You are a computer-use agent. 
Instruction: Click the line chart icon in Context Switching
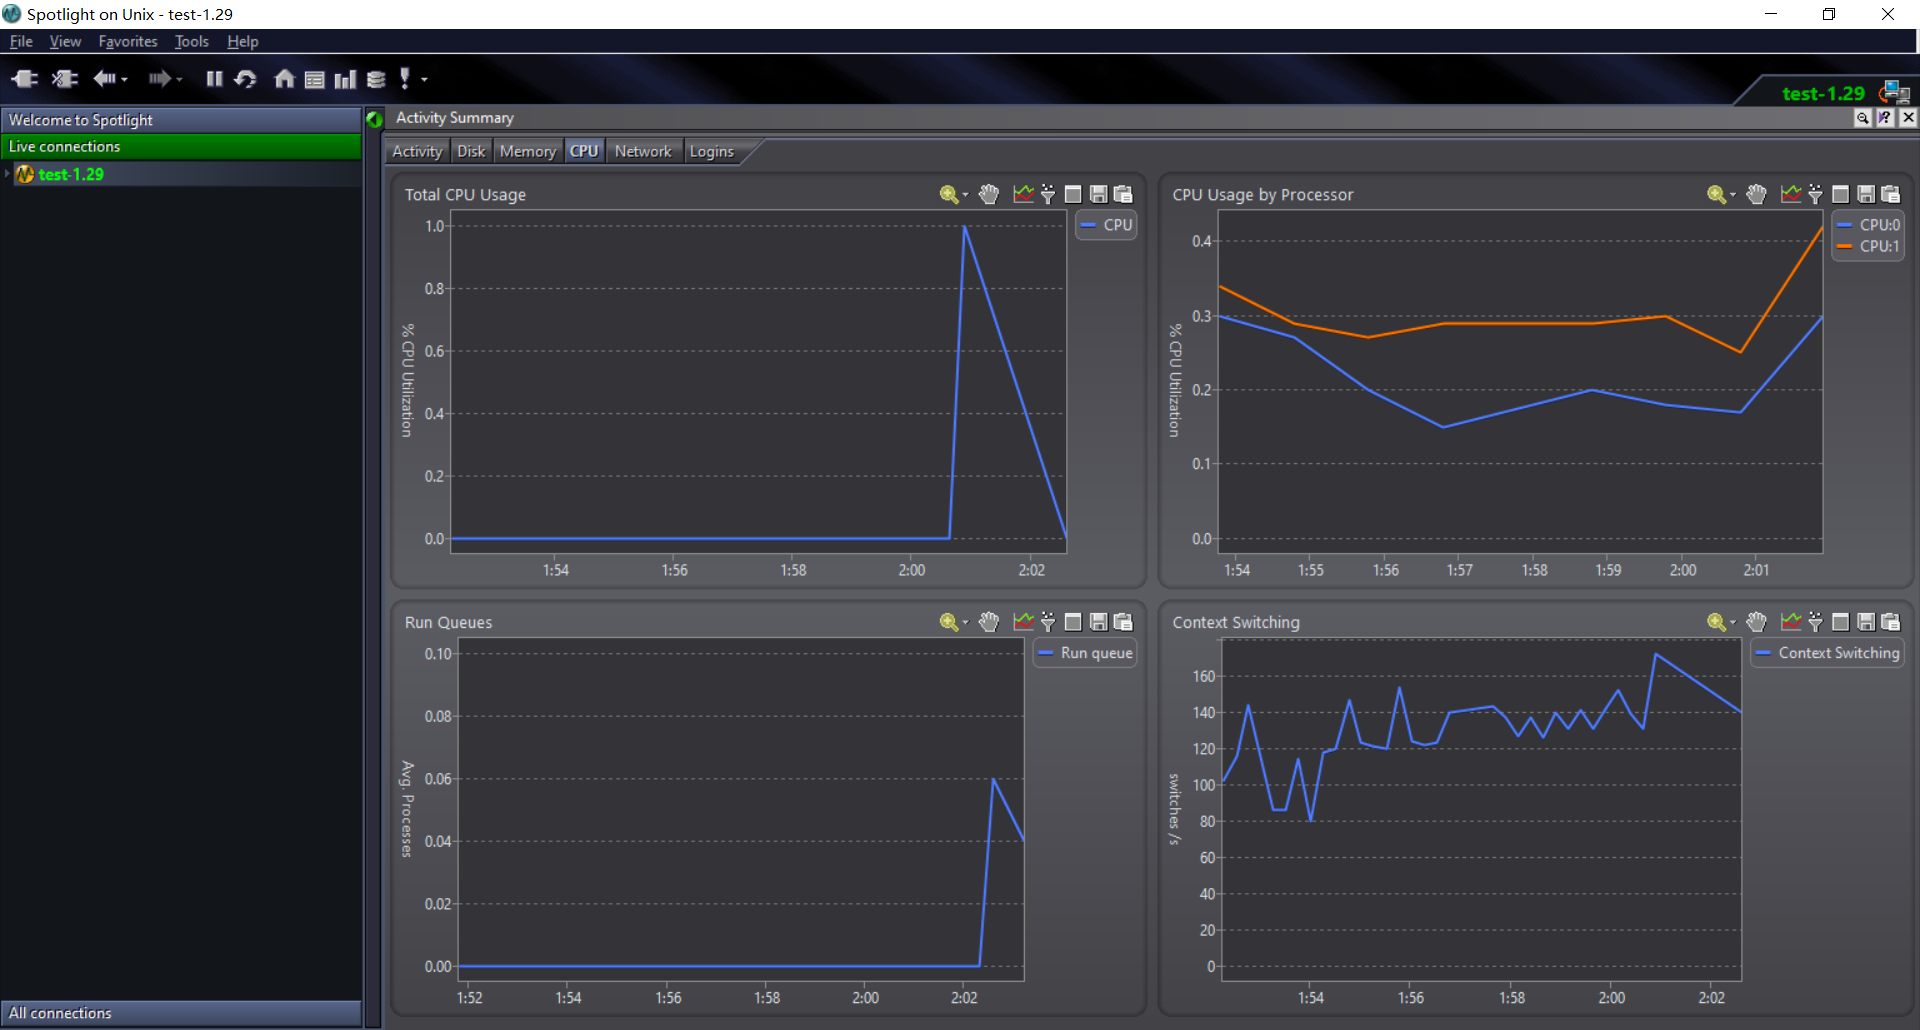1791,622
